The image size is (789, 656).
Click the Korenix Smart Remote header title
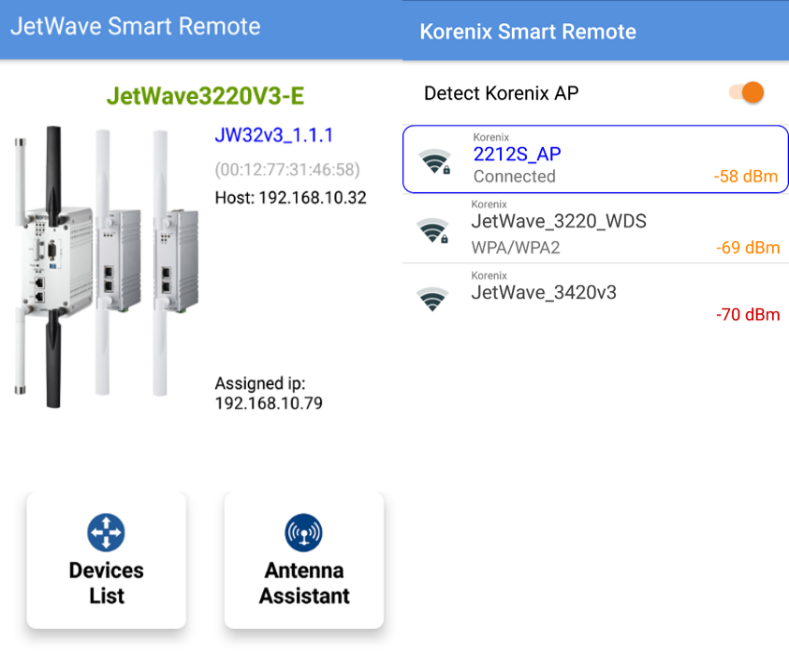[x=528, y=32]
